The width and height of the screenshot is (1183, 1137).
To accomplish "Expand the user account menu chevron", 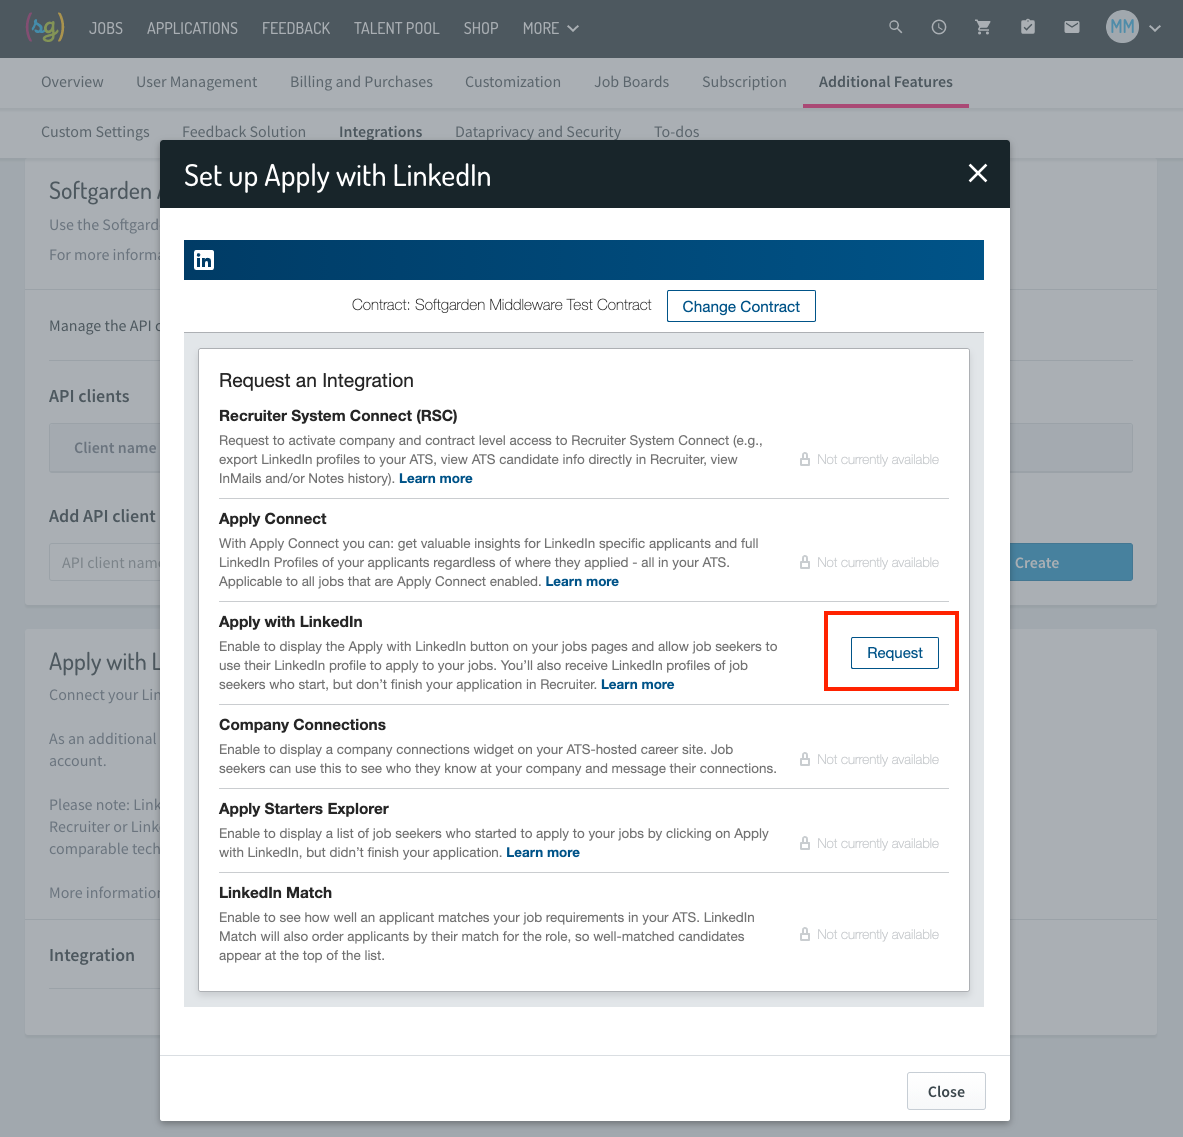I will click(x=1154, y=28).
